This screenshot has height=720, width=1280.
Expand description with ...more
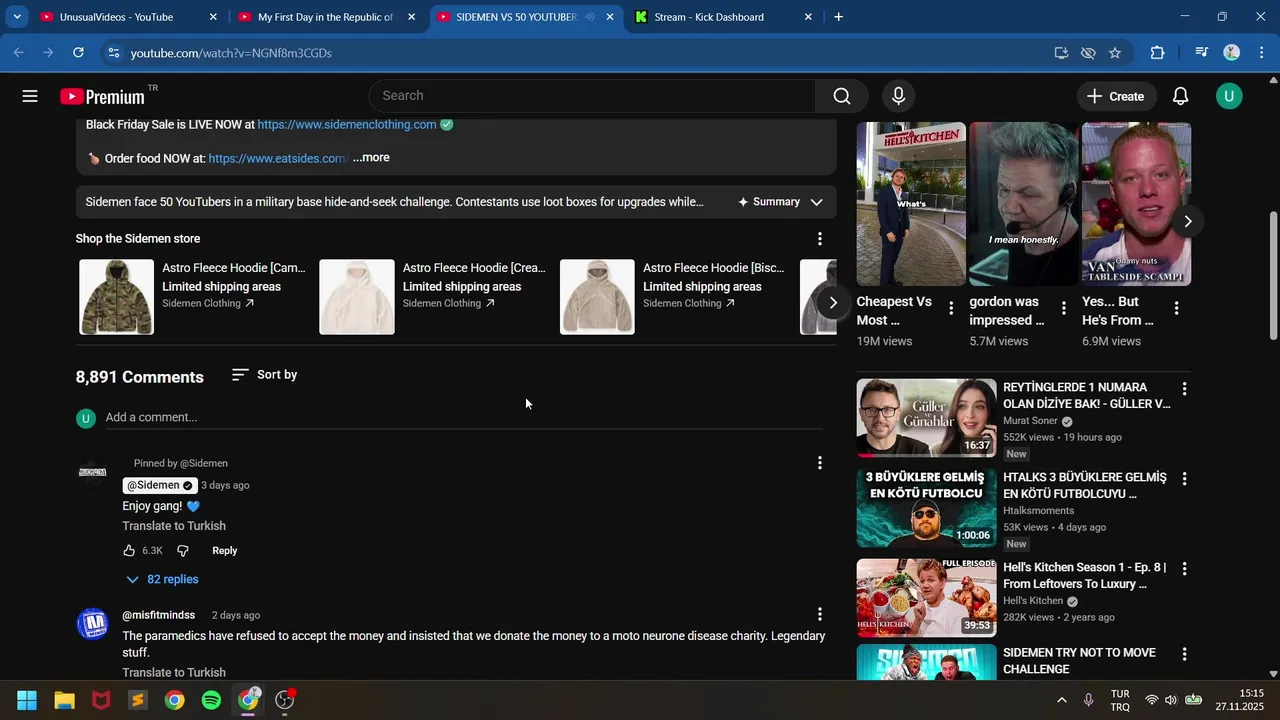click(x=371, y=158)
